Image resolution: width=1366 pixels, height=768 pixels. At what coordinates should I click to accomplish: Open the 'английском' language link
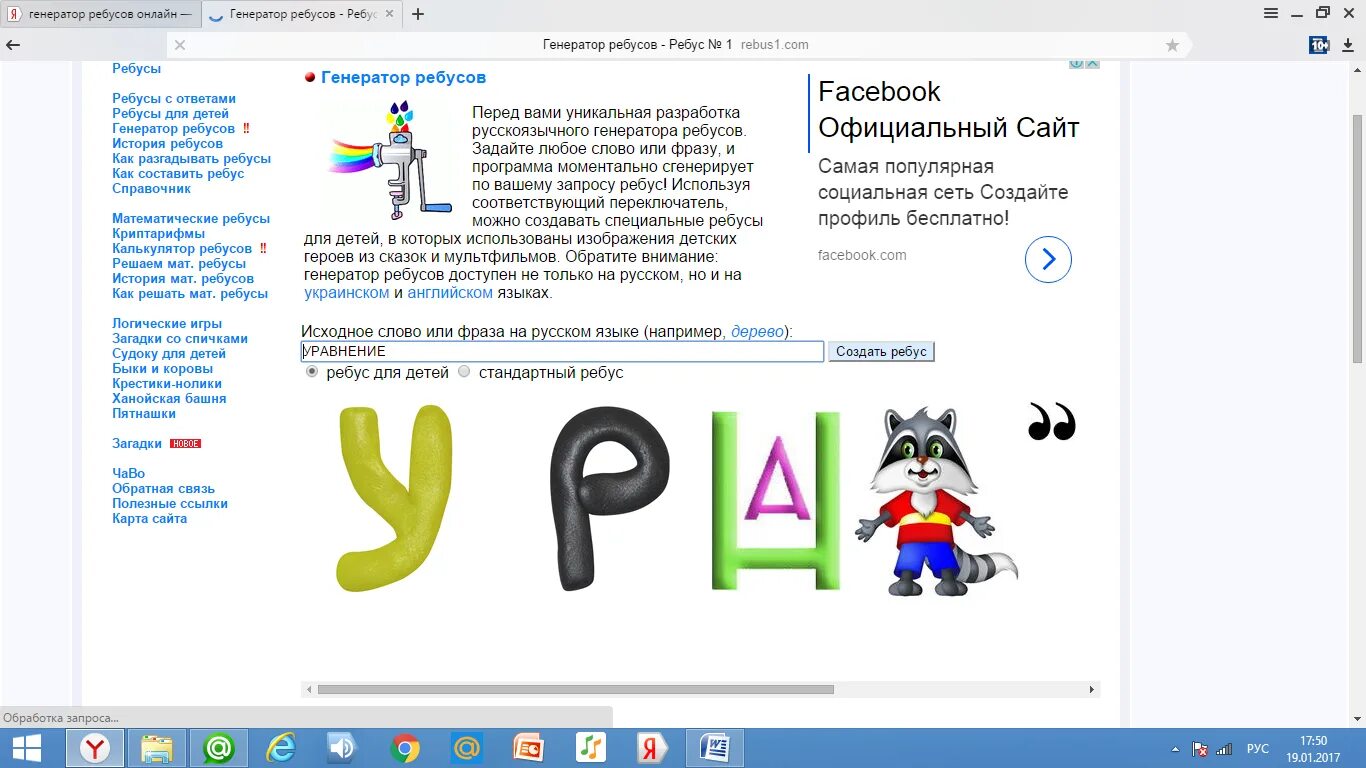click(x=450, y=293)
